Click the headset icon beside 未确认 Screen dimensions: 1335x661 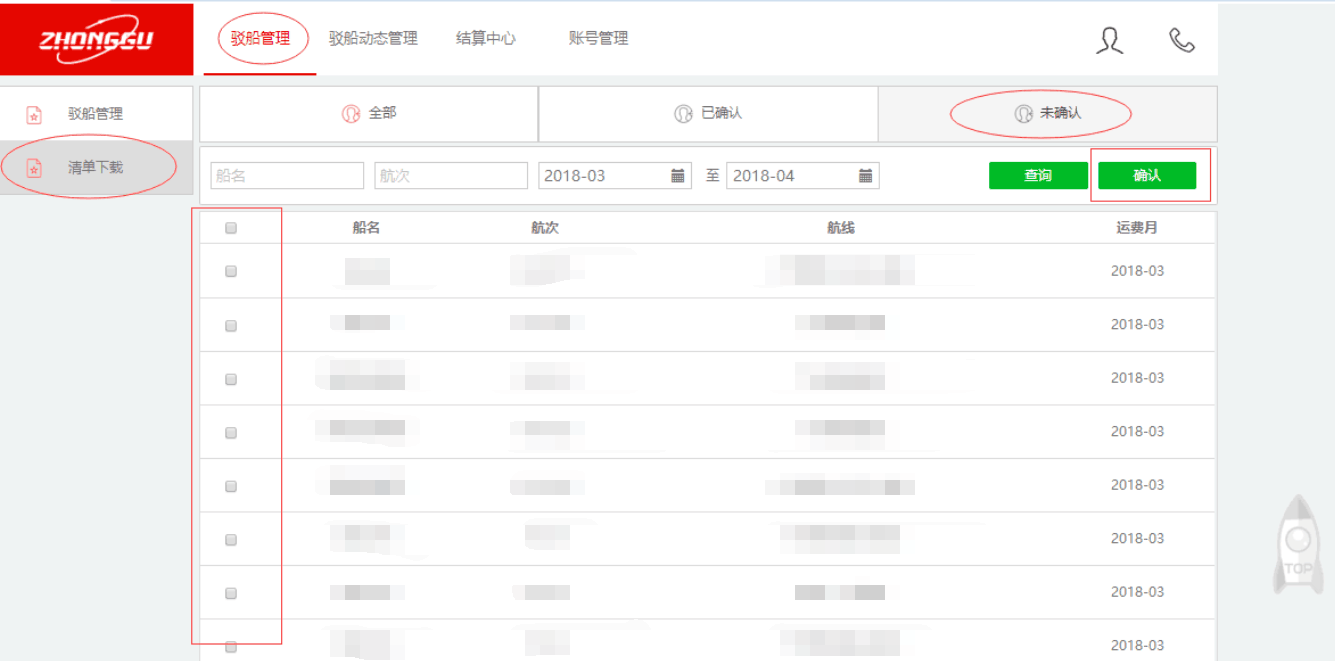pyautogui.click(x=1023, y=114)
